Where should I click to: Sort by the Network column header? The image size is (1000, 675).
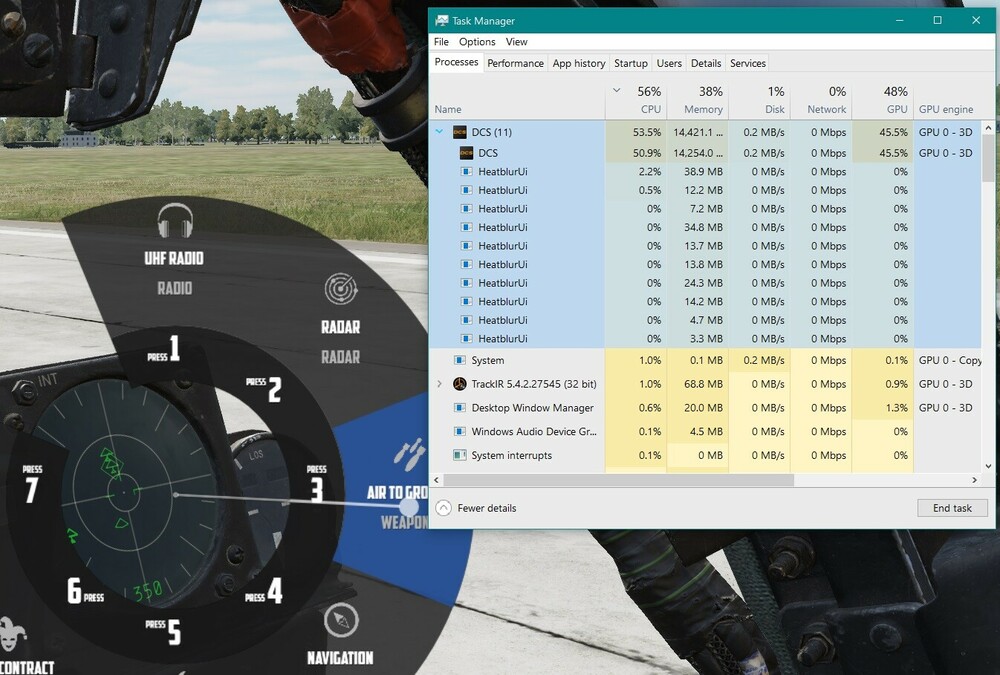pyautogui.click(x=821, y=100)
